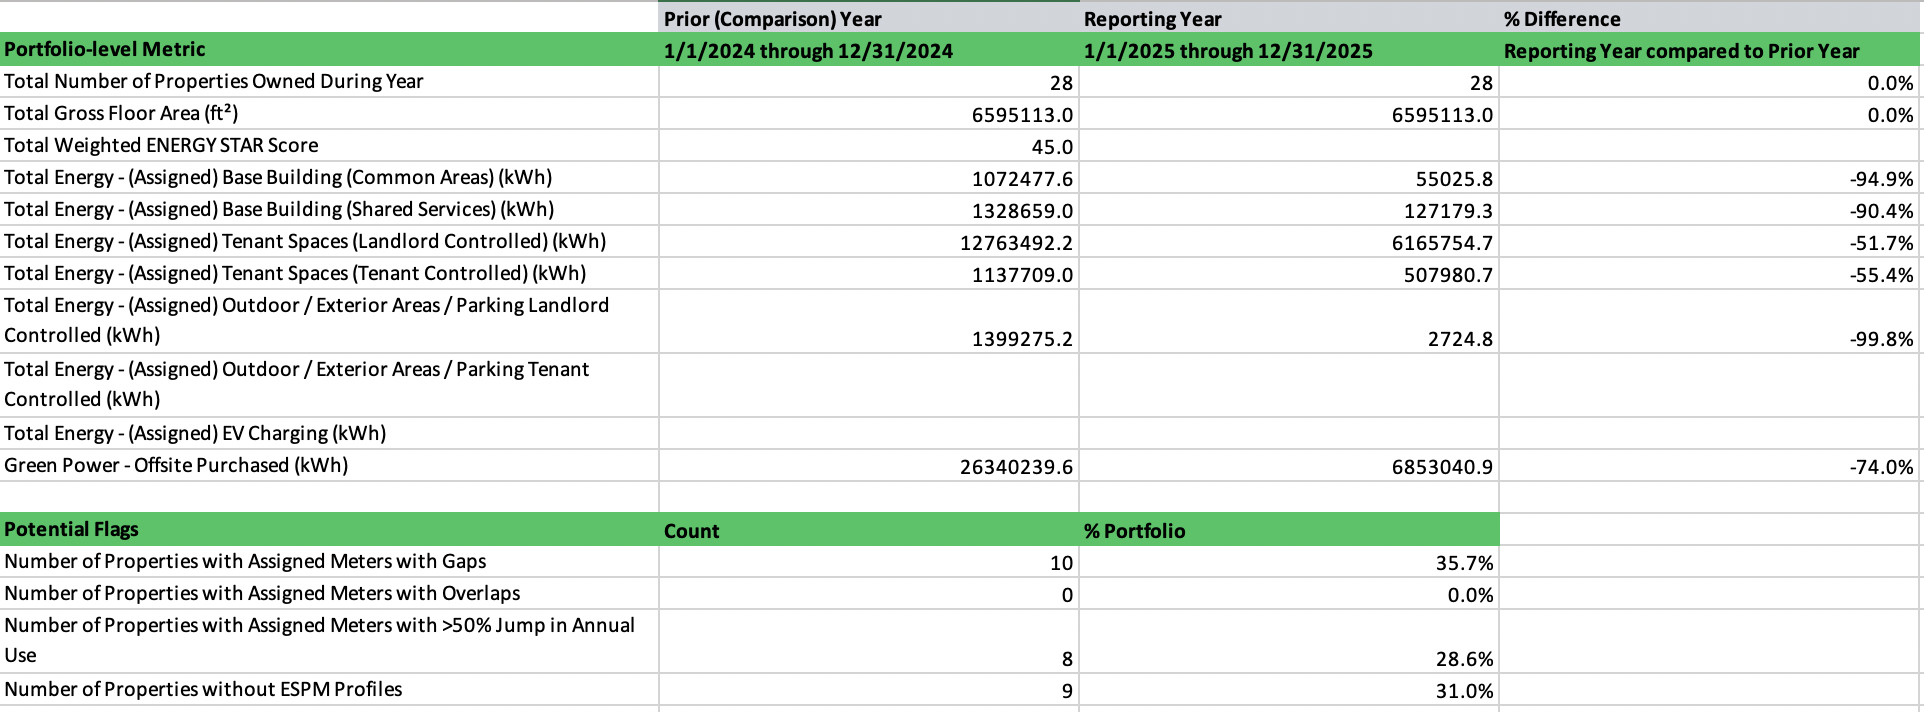Select 'Properties without ESPM Profiles' row label
The height and width of the screenshot is (712, 1924).
[x=329, y=689]
